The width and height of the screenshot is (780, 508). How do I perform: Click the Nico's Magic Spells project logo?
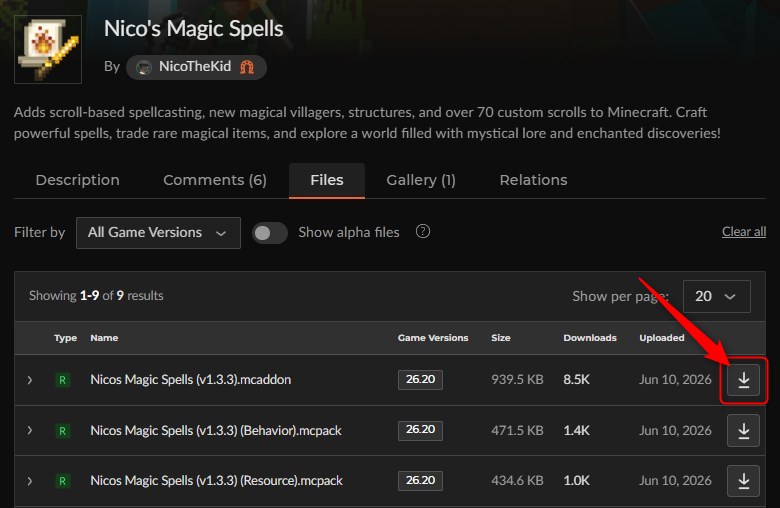coord(48,49)
